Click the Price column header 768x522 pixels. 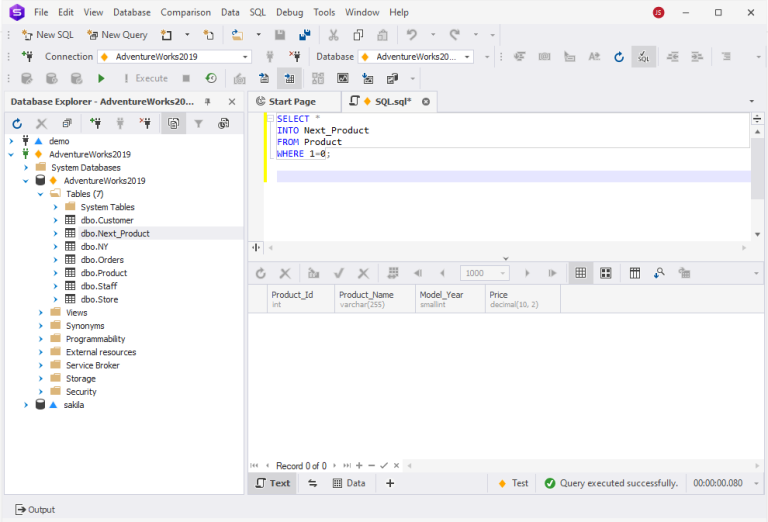coord(523,299)
